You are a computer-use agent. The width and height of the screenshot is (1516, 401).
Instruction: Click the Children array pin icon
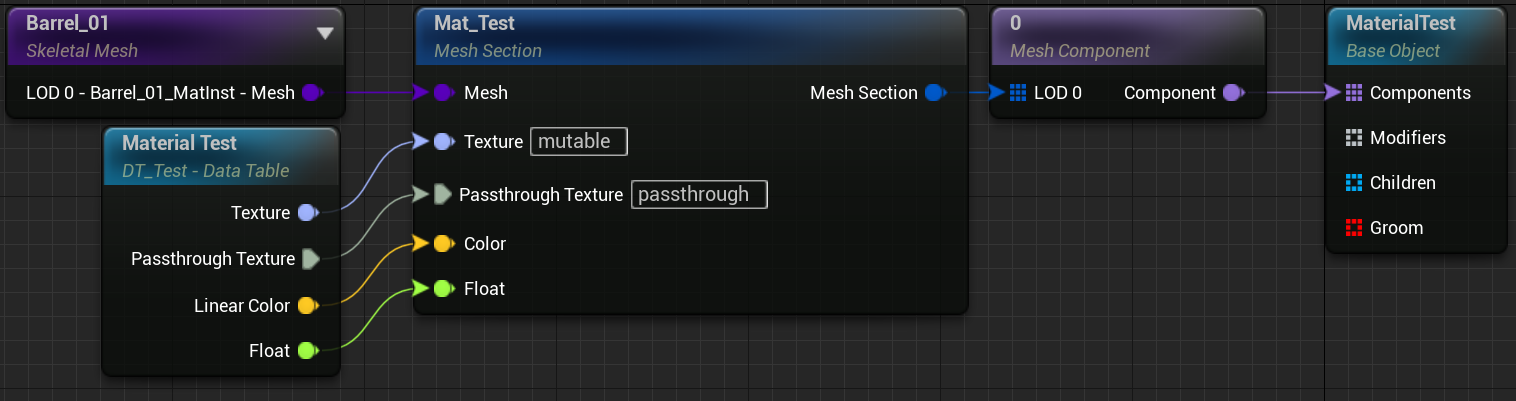(1354, 183)
